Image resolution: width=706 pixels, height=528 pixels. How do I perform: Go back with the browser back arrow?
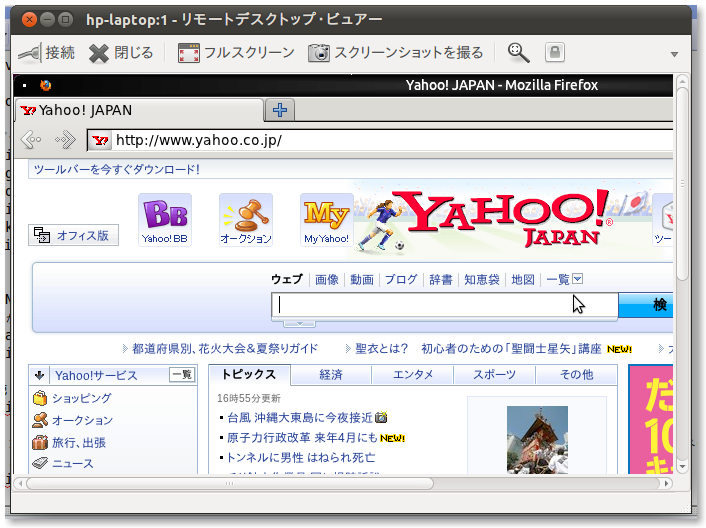point(31,140)
